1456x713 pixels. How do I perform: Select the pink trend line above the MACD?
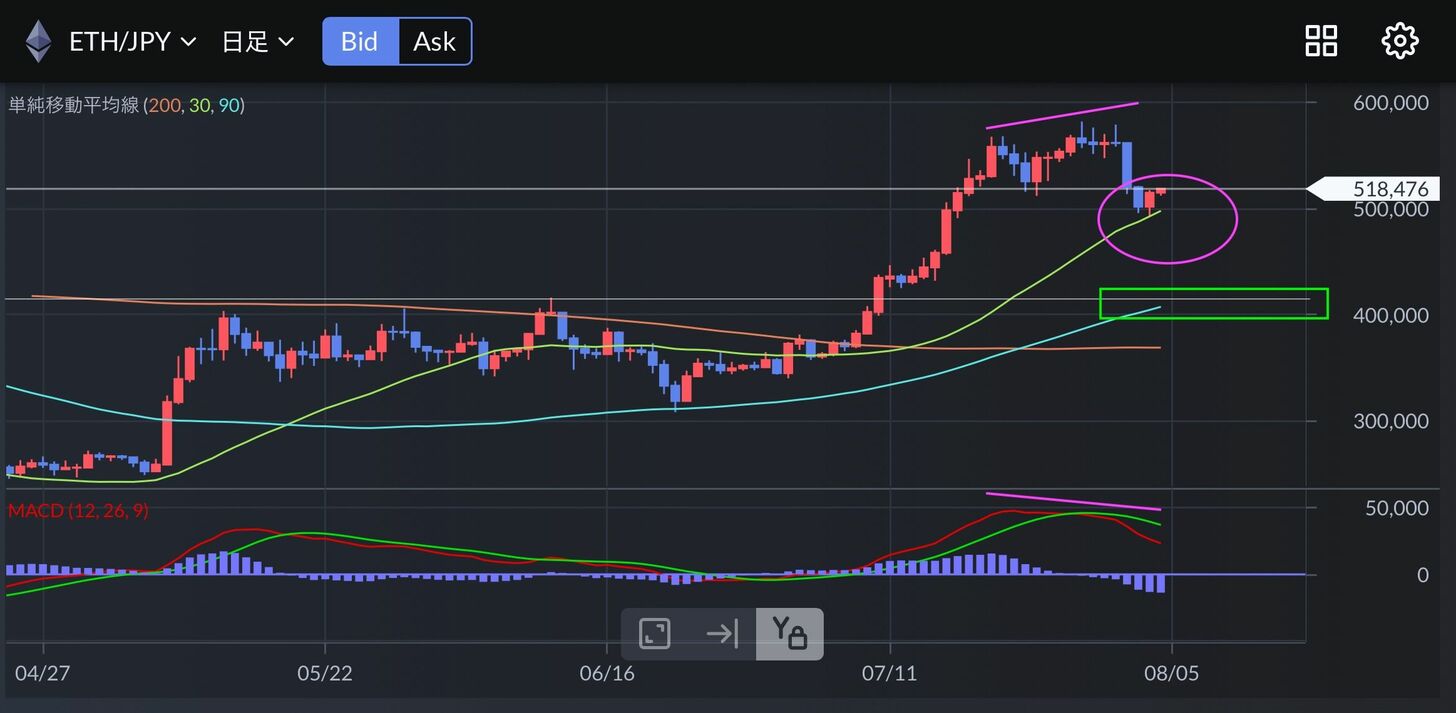coord(1072,501)
